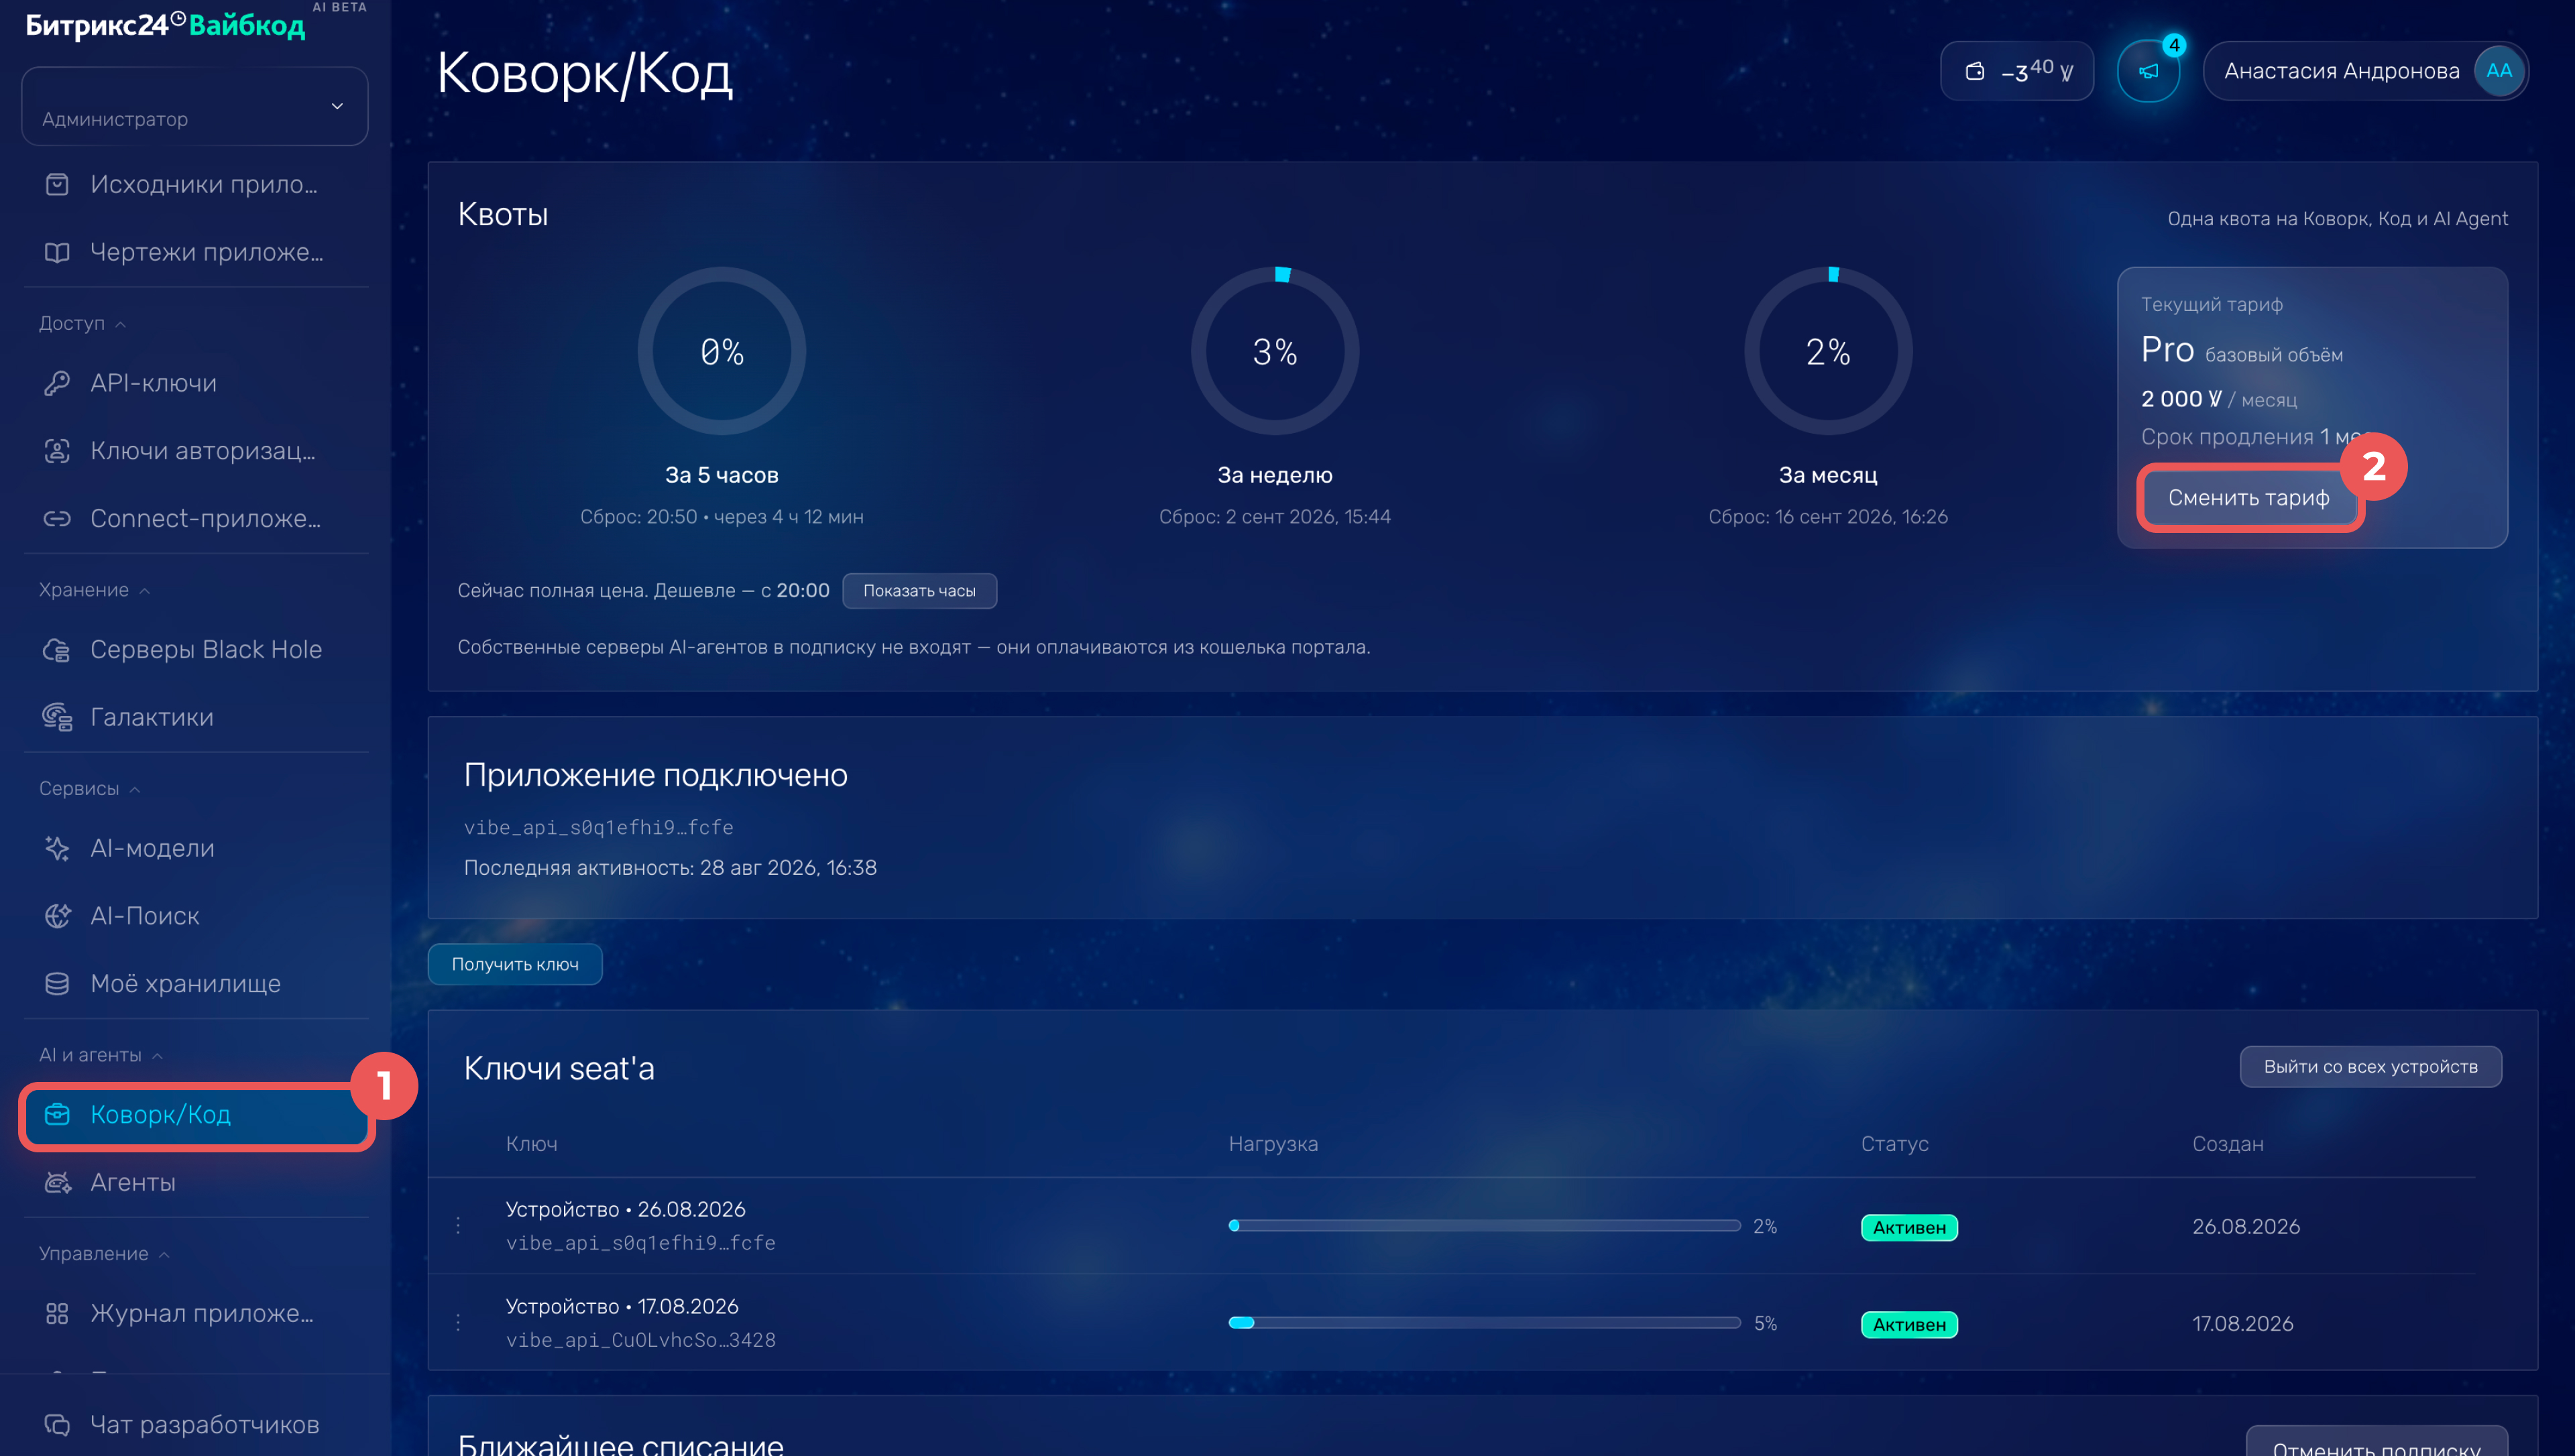
Task: Click the Получить ключ button
Action: click(515, 964)
